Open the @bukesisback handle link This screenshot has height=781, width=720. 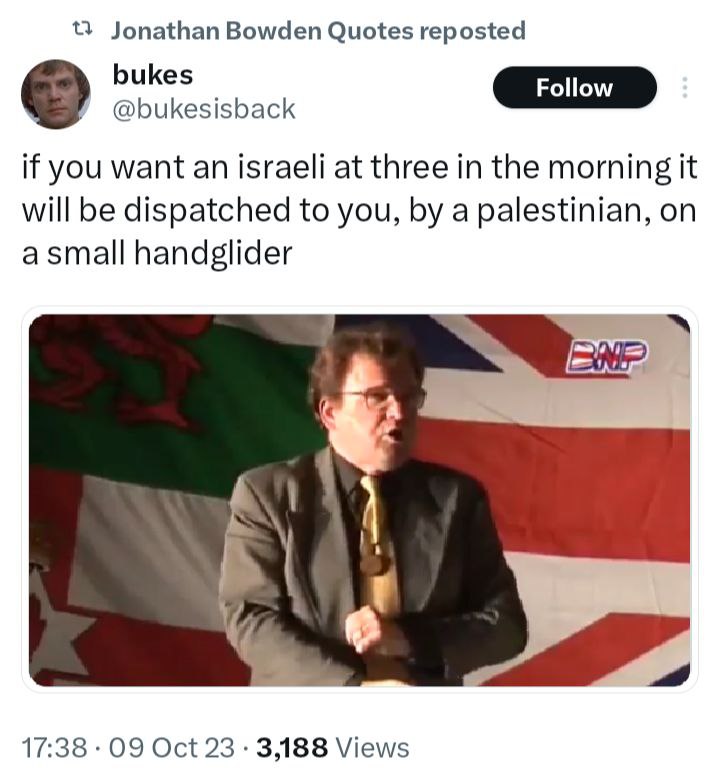(x=204, y=109)
